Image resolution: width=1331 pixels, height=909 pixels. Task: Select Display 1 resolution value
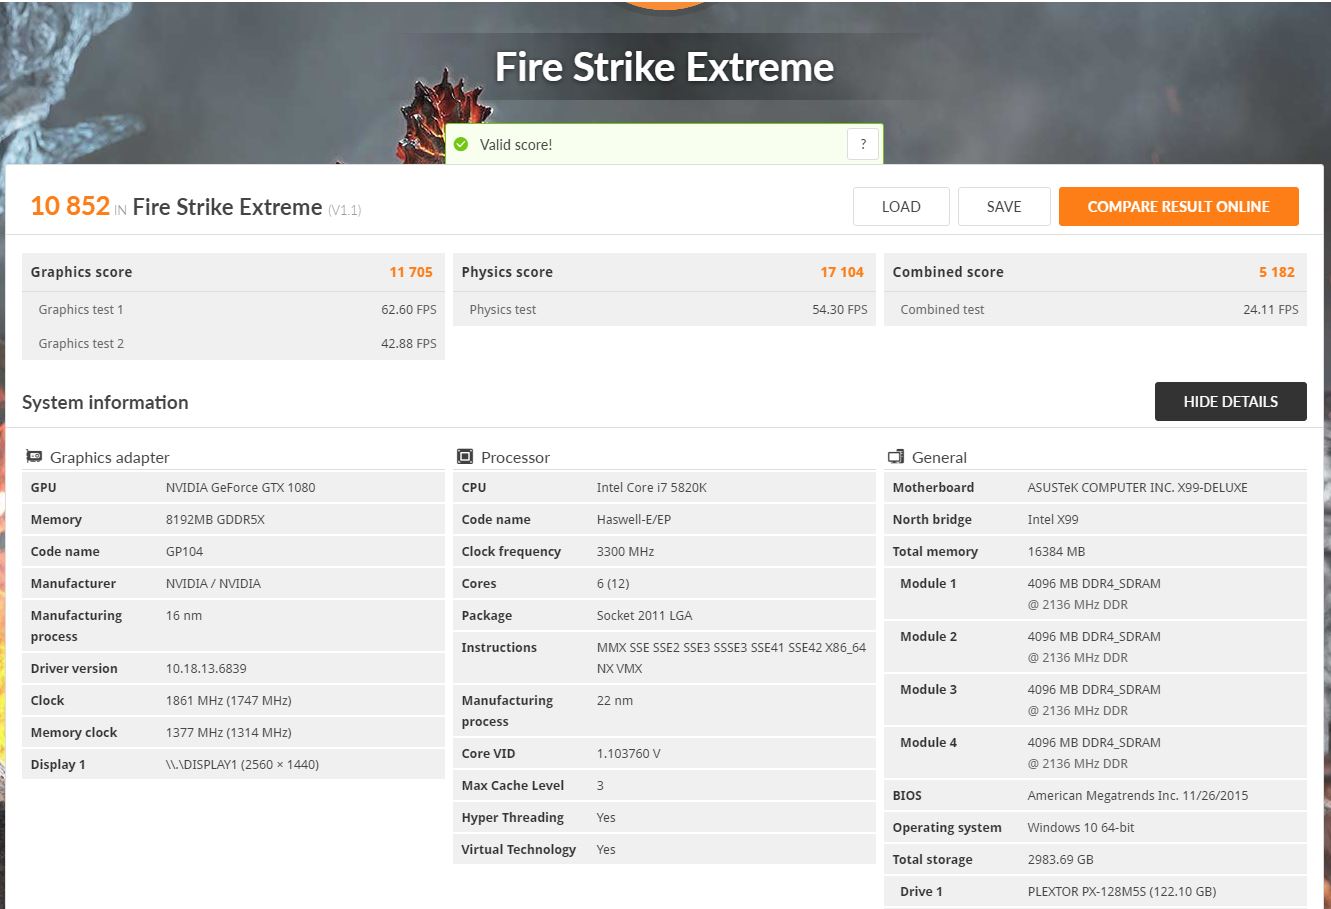point(242,765)
